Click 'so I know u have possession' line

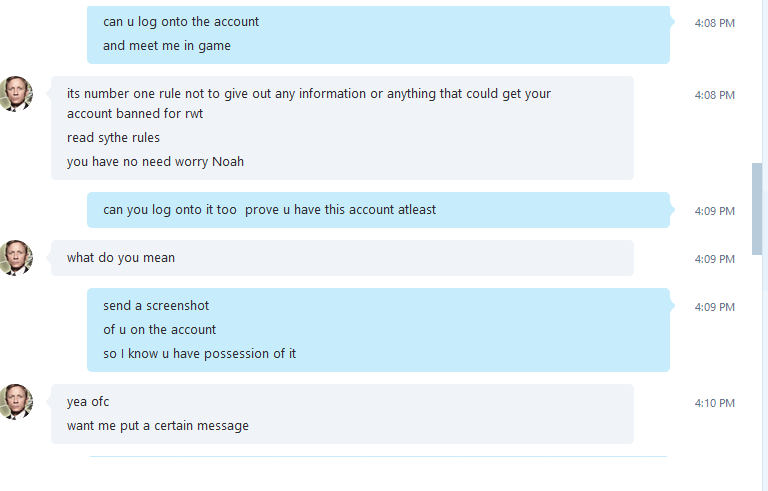pyautogui.click(x=199, y=354)
